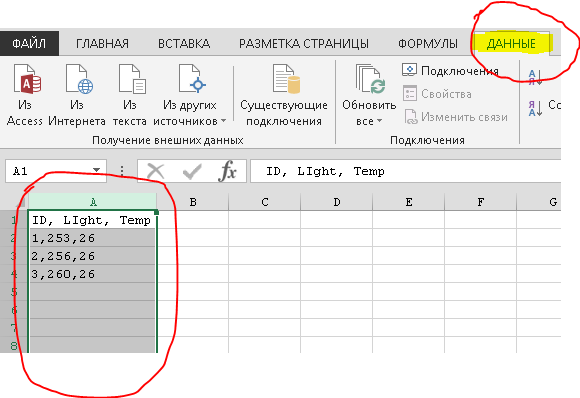Select the column F header
Viewport: 580px width, 398px height.
pyautogui.click(x=480, y=202)
